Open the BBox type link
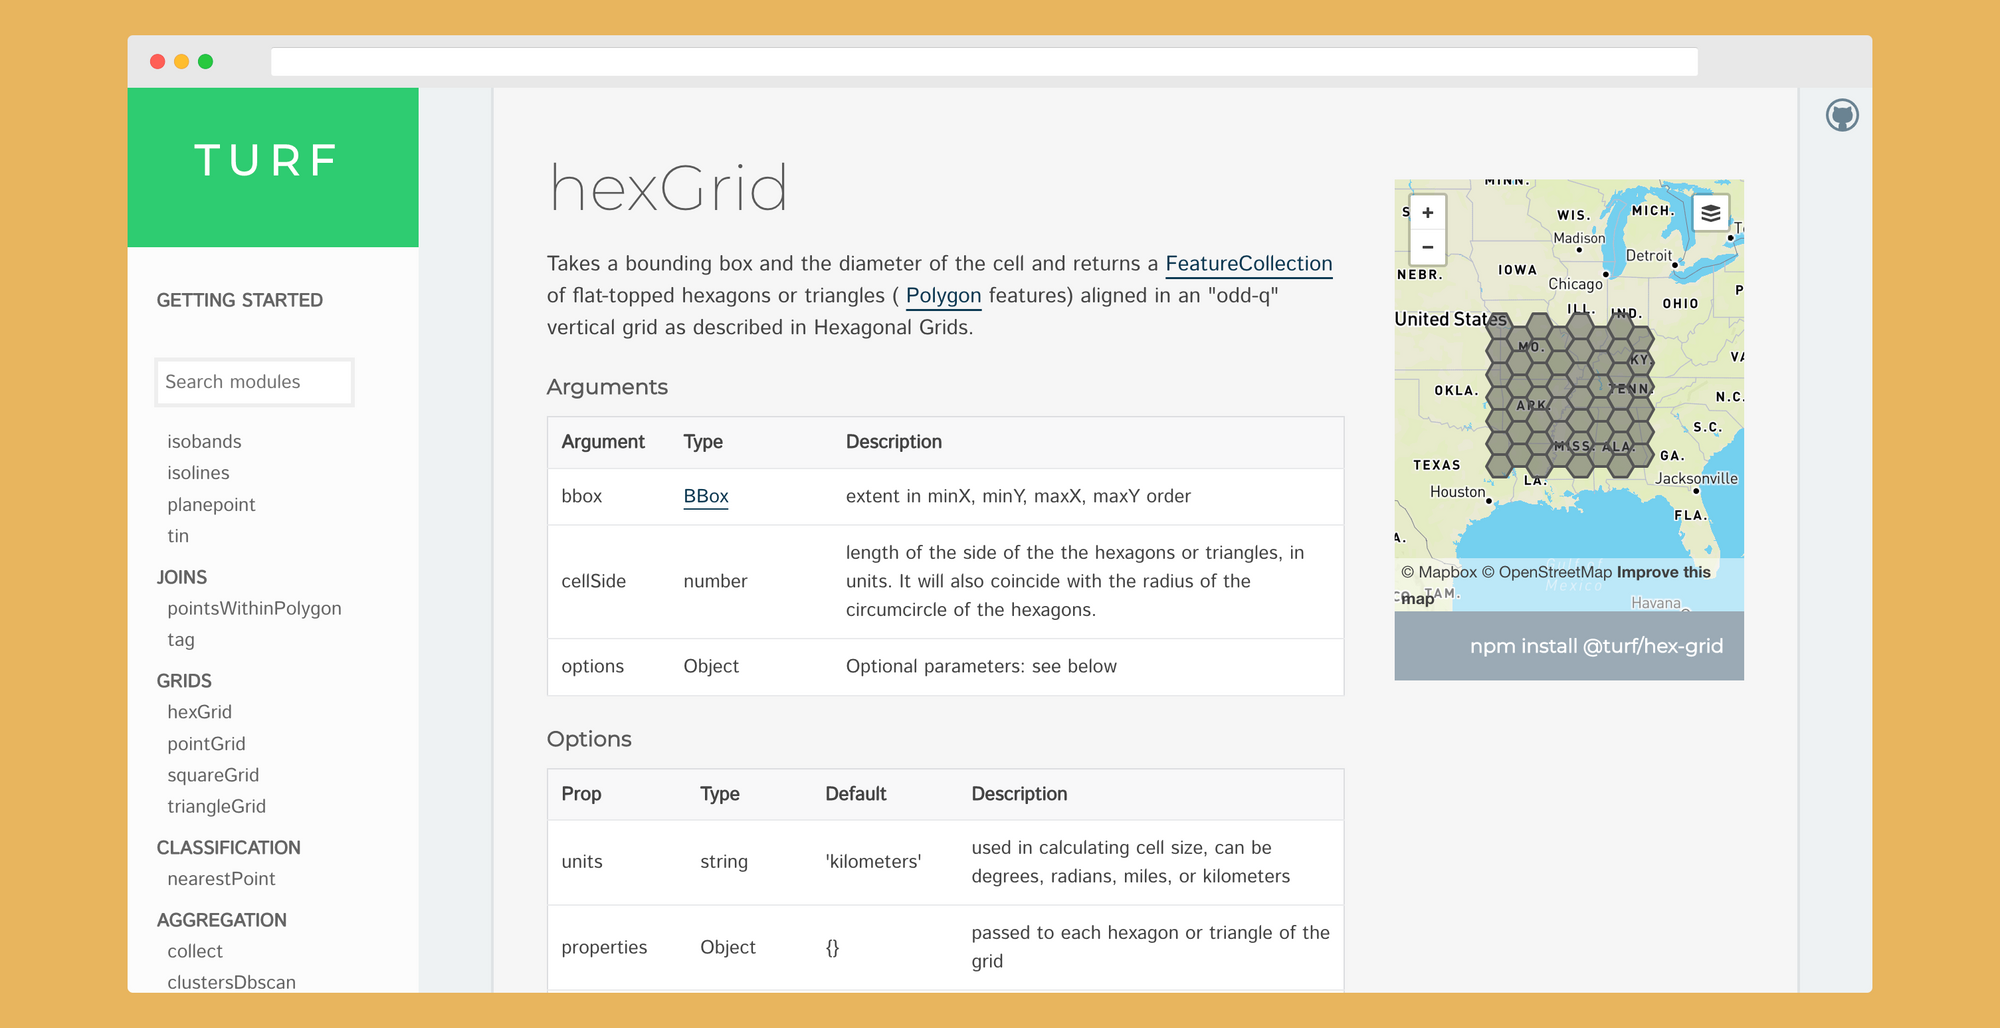The width and height of the screenshot is (2000, 1028). (705, 496)
